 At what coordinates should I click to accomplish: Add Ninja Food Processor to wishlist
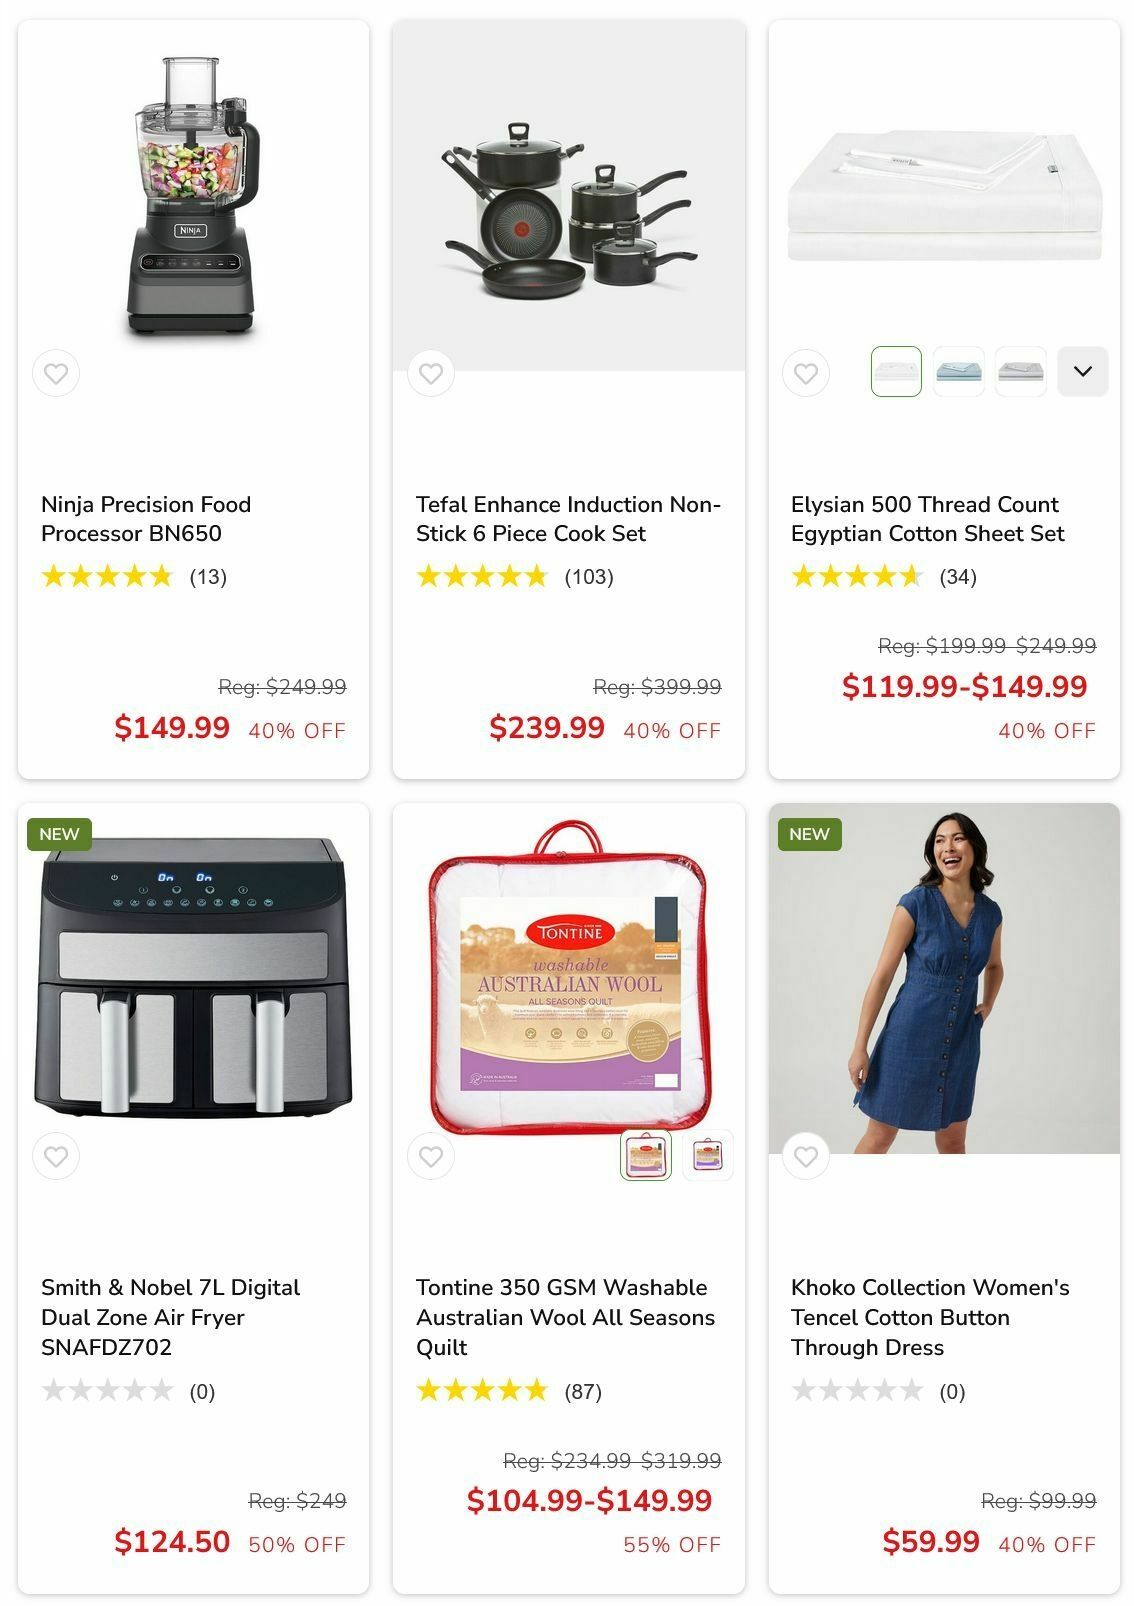[56, 373]
